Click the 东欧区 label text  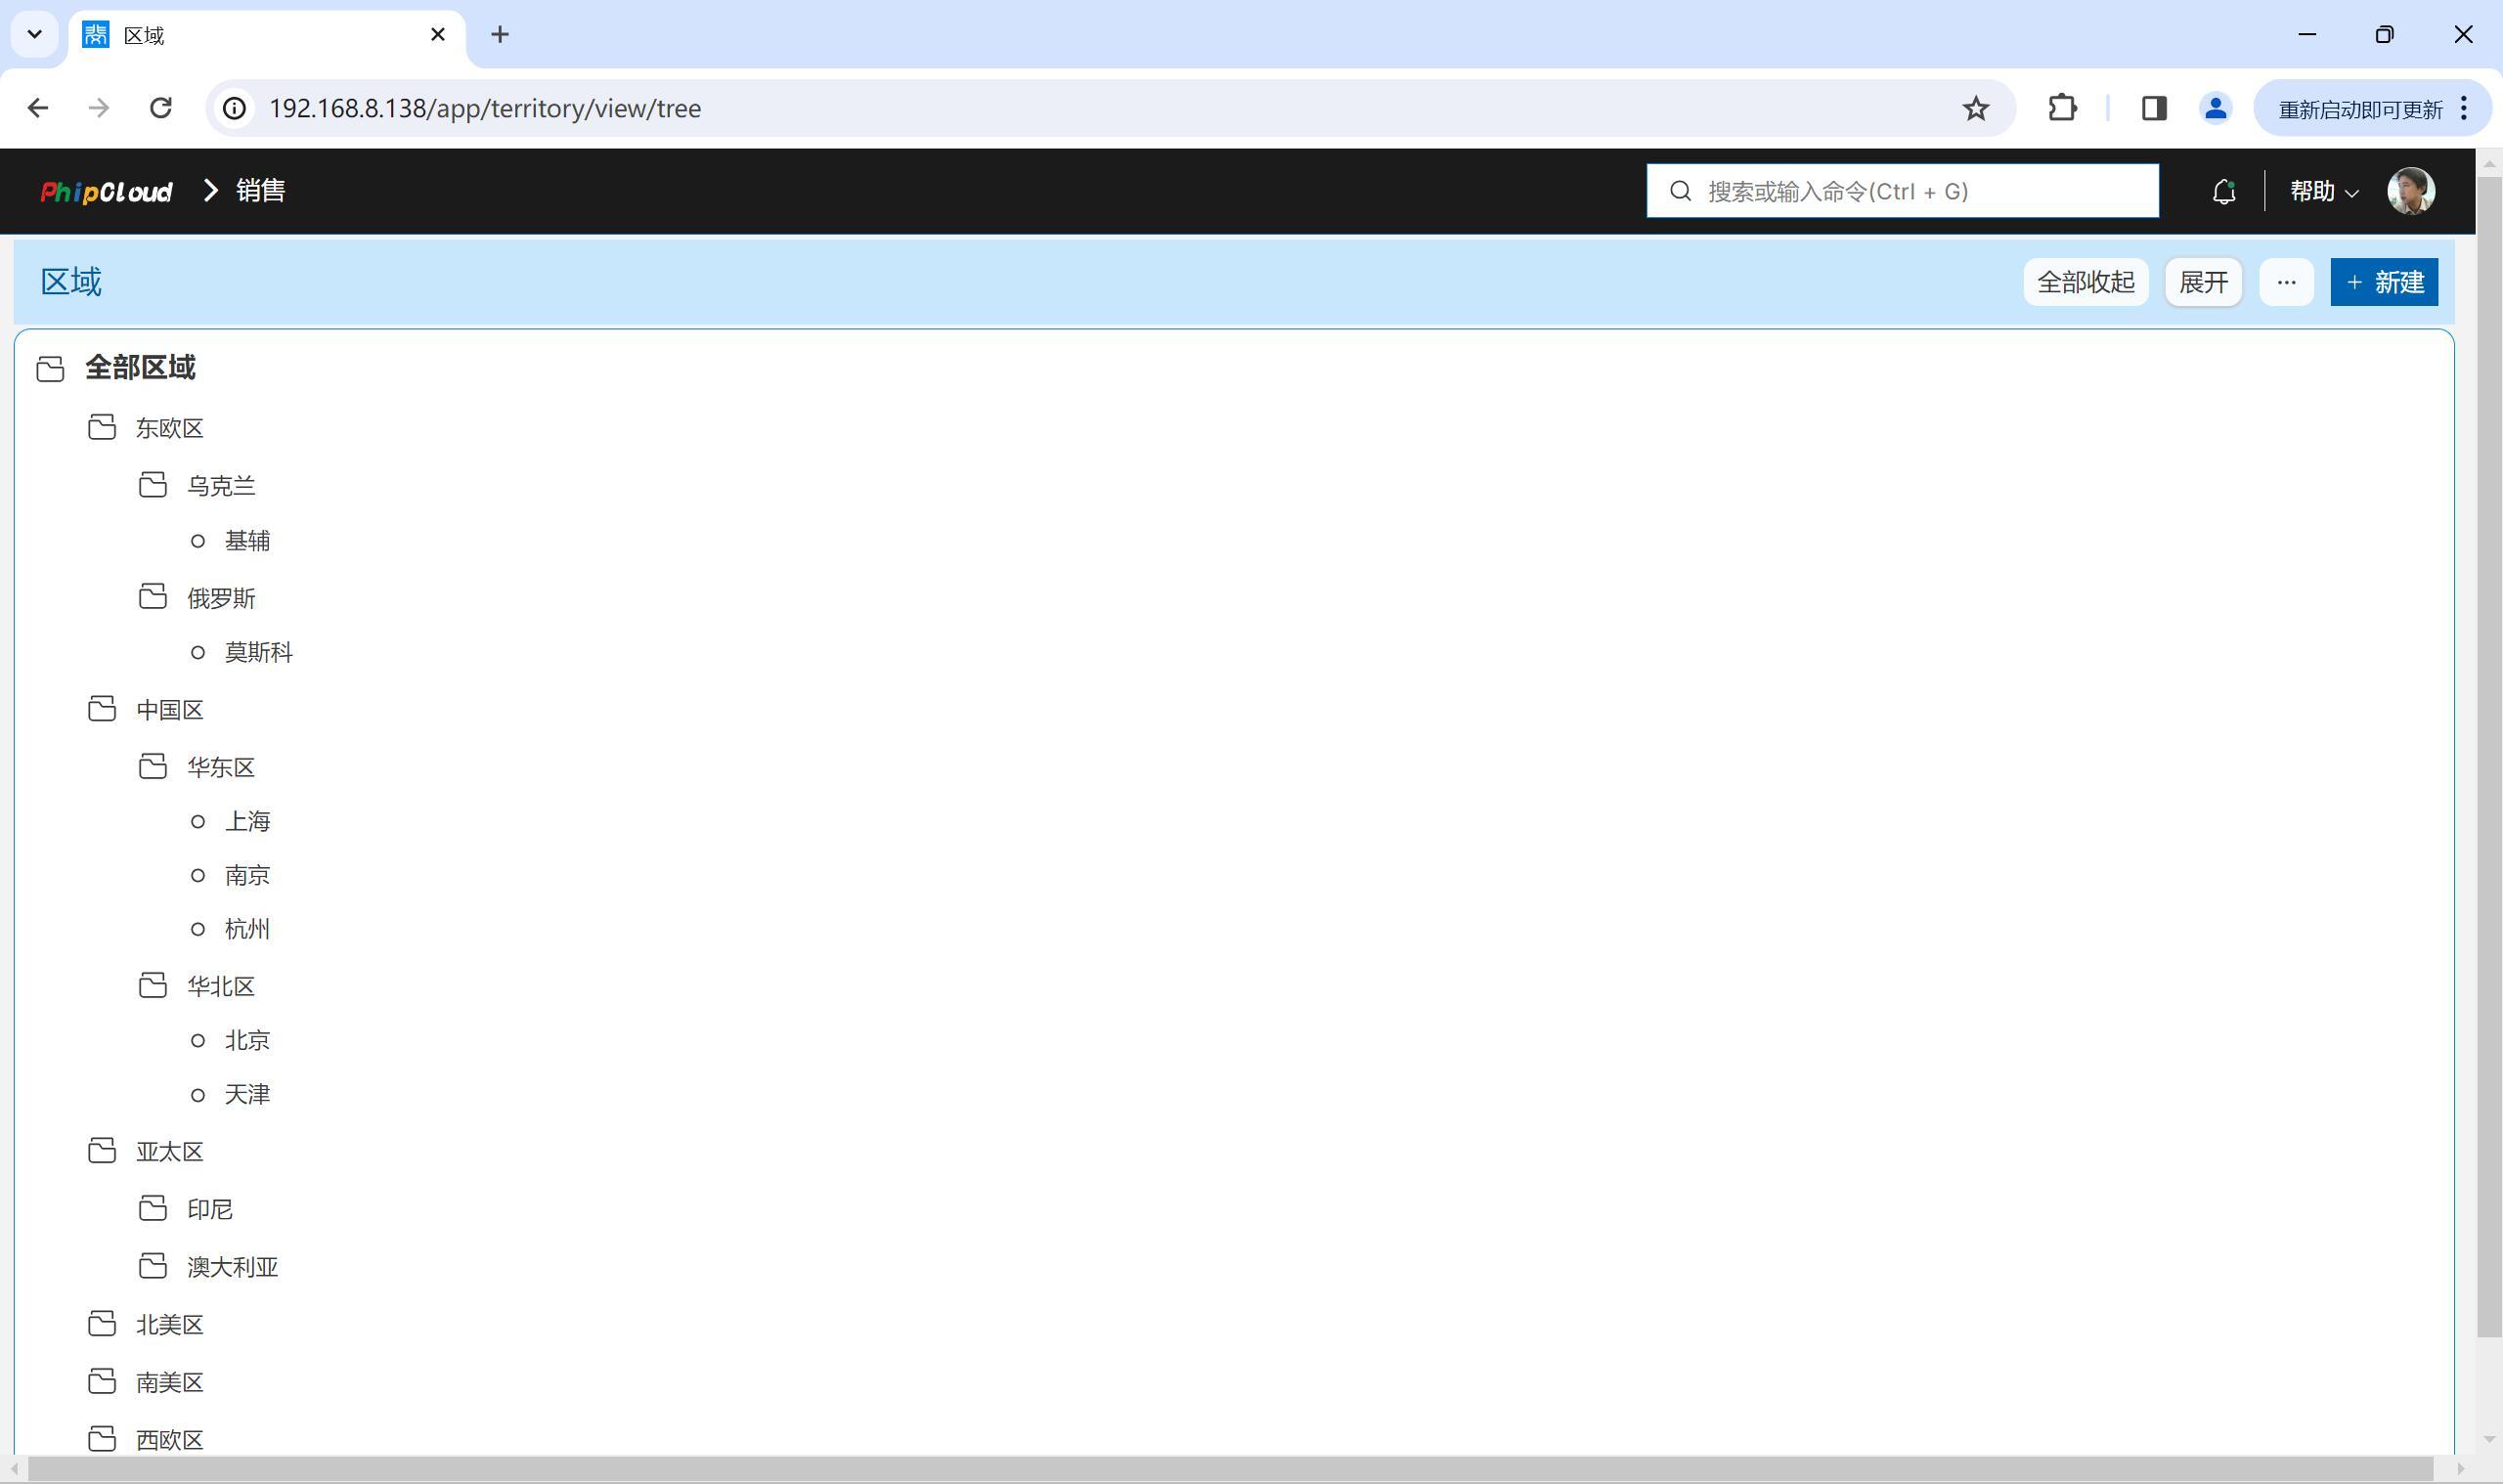(170, 429)
